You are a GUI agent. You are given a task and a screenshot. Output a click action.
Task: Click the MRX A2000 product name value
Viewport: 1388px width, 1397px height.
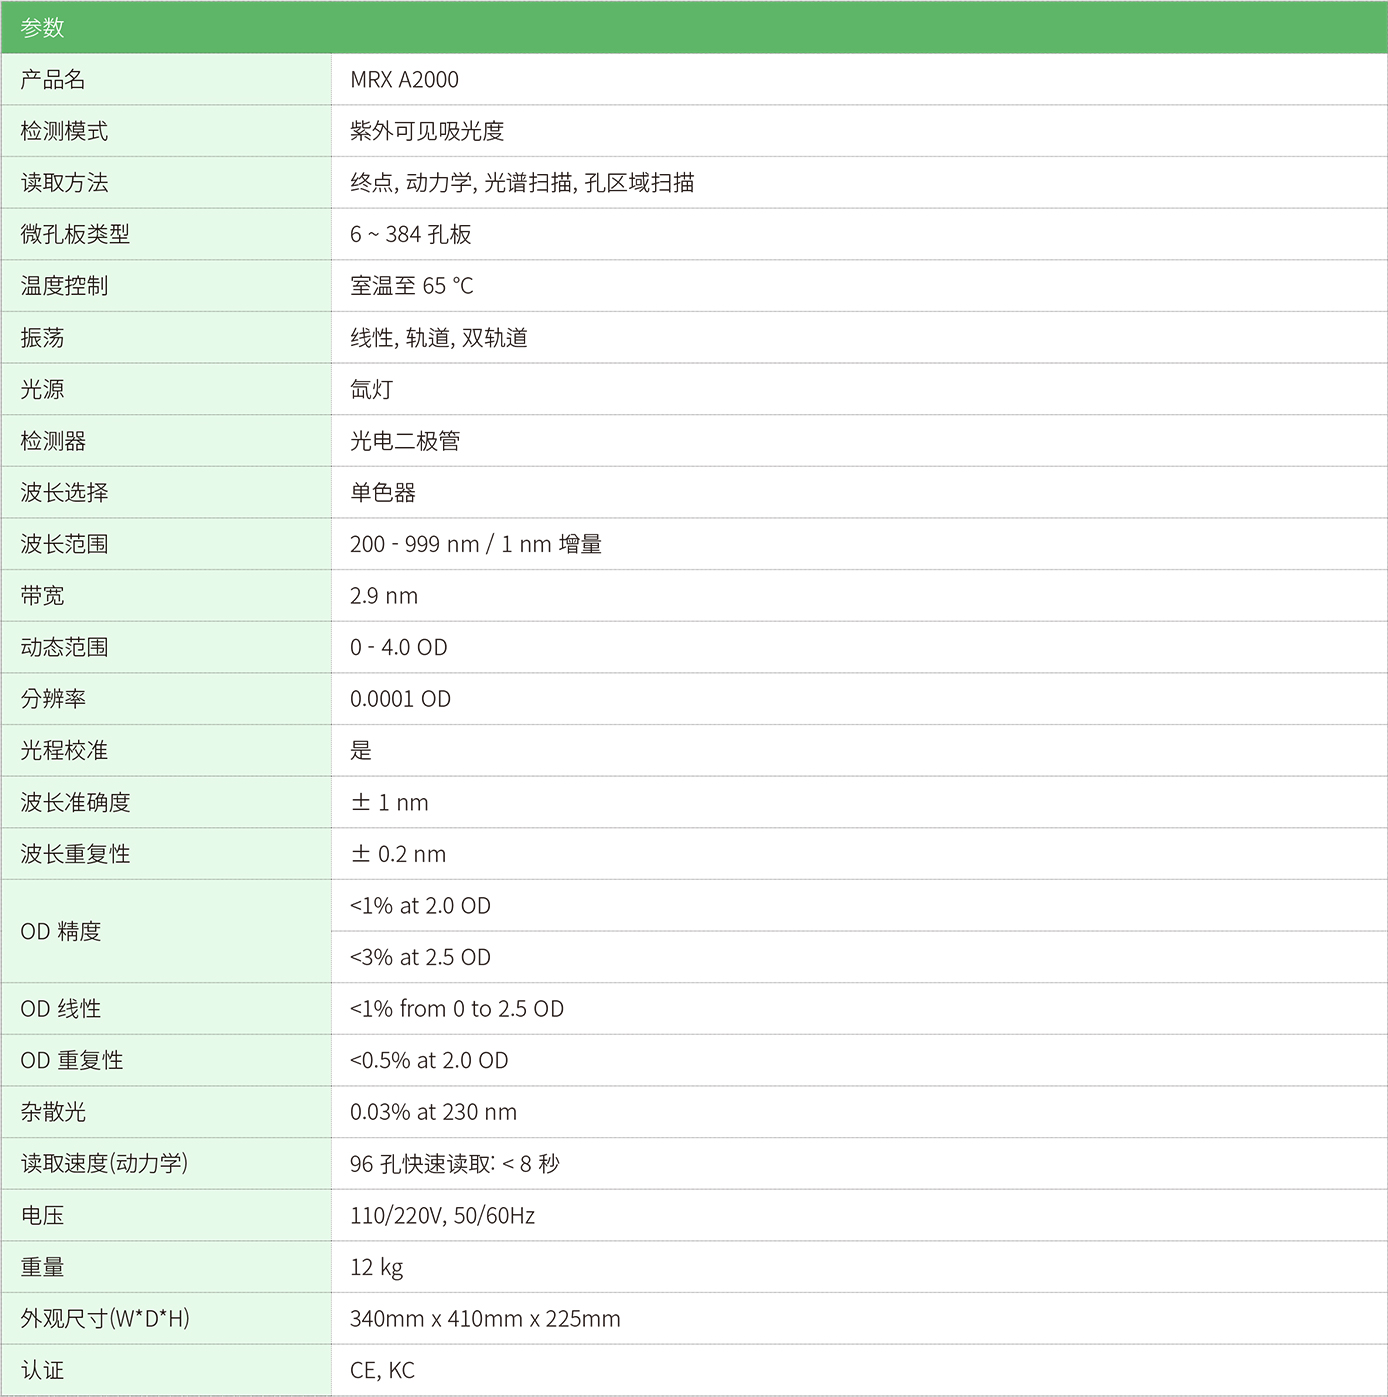tap(404, 79)
